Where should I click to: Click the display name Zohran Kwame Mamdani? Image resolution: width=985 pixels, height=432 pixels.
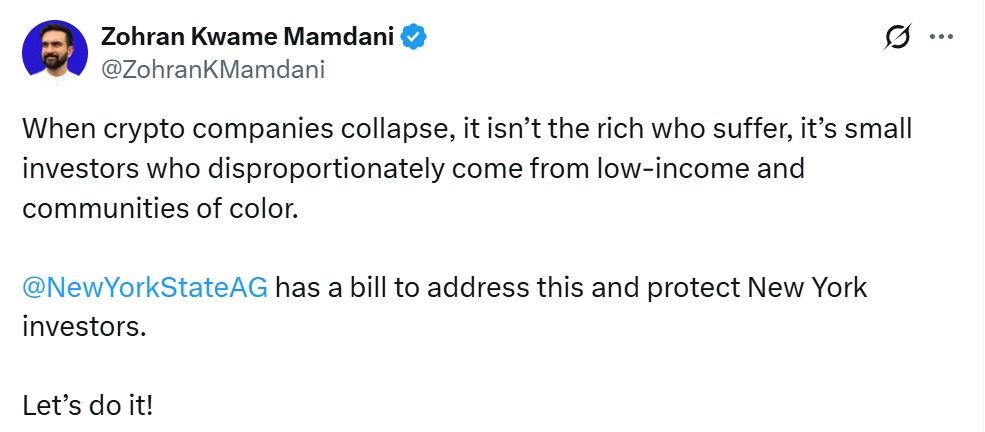(248, 38)
